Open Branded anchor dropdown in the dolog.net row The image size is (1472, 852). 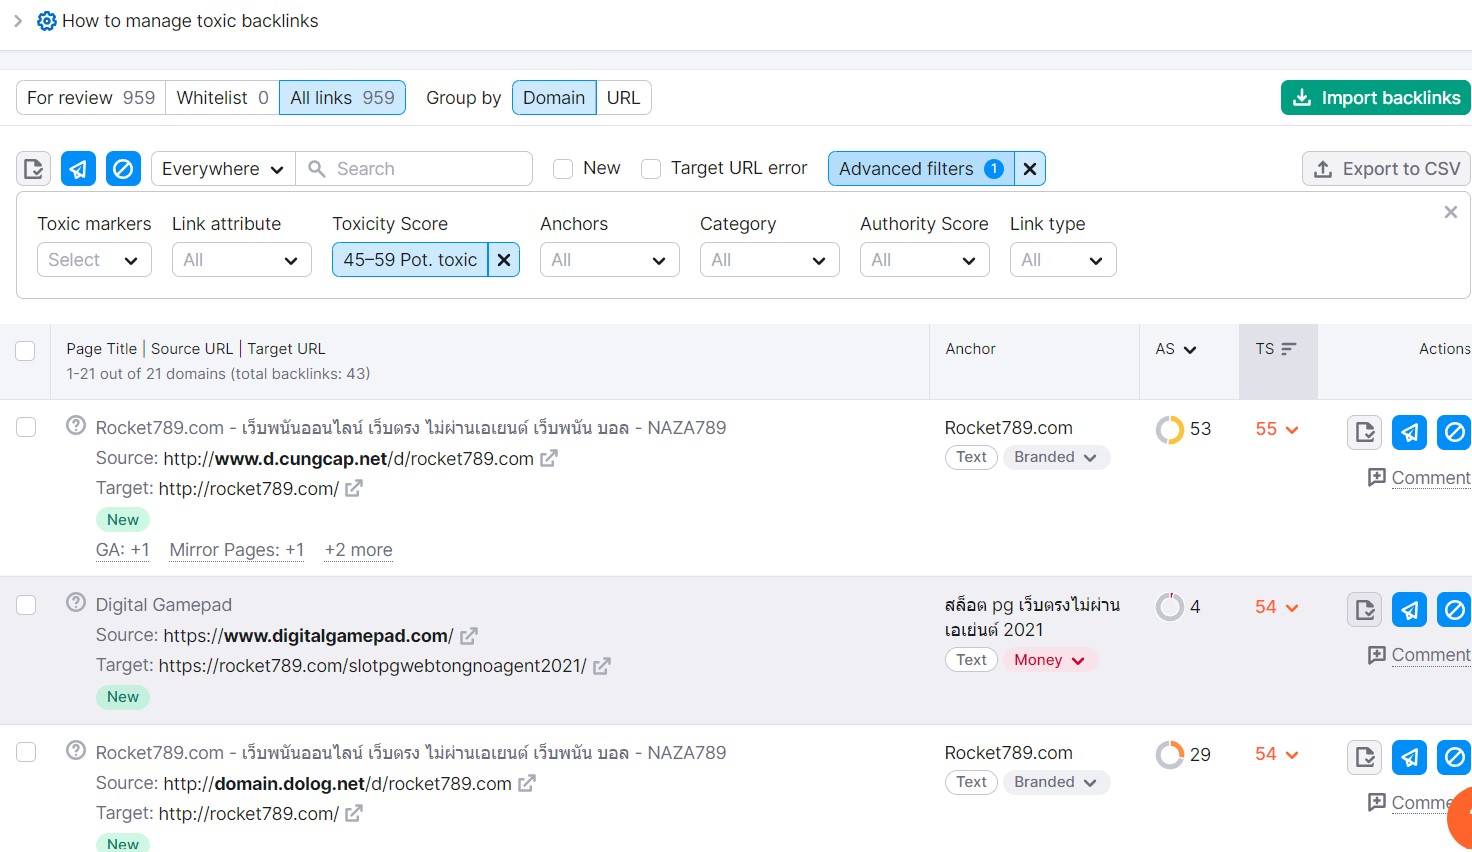coord(1055,782)
